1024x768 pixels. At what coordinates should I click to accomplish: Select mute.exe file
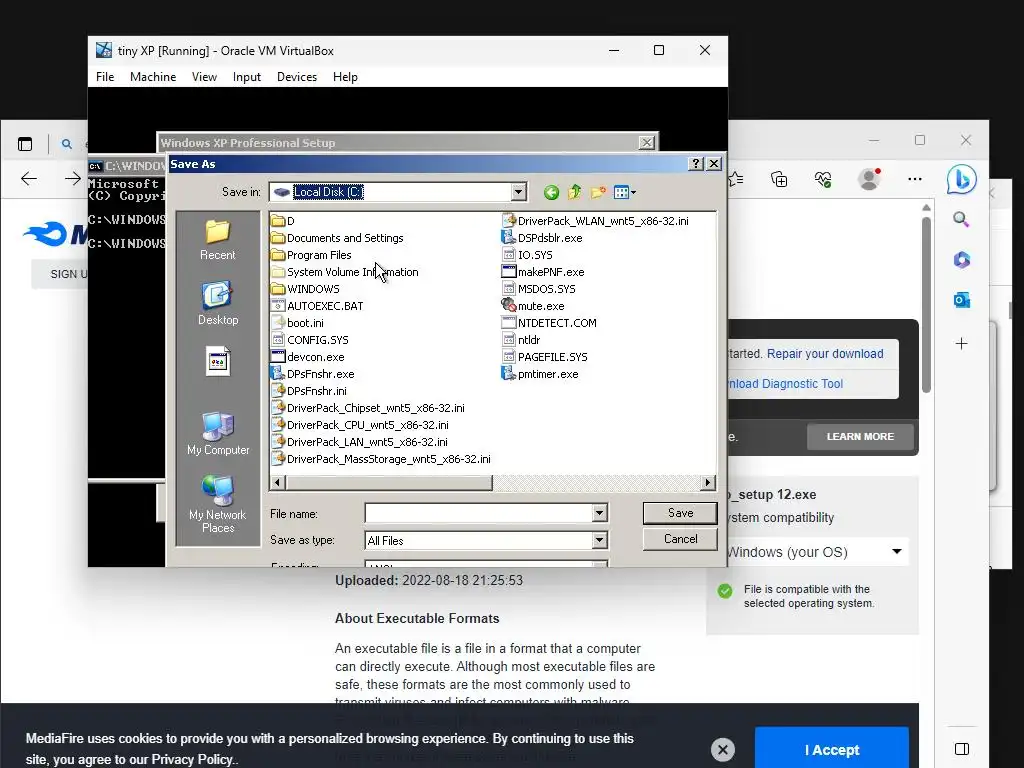(533, 306)
